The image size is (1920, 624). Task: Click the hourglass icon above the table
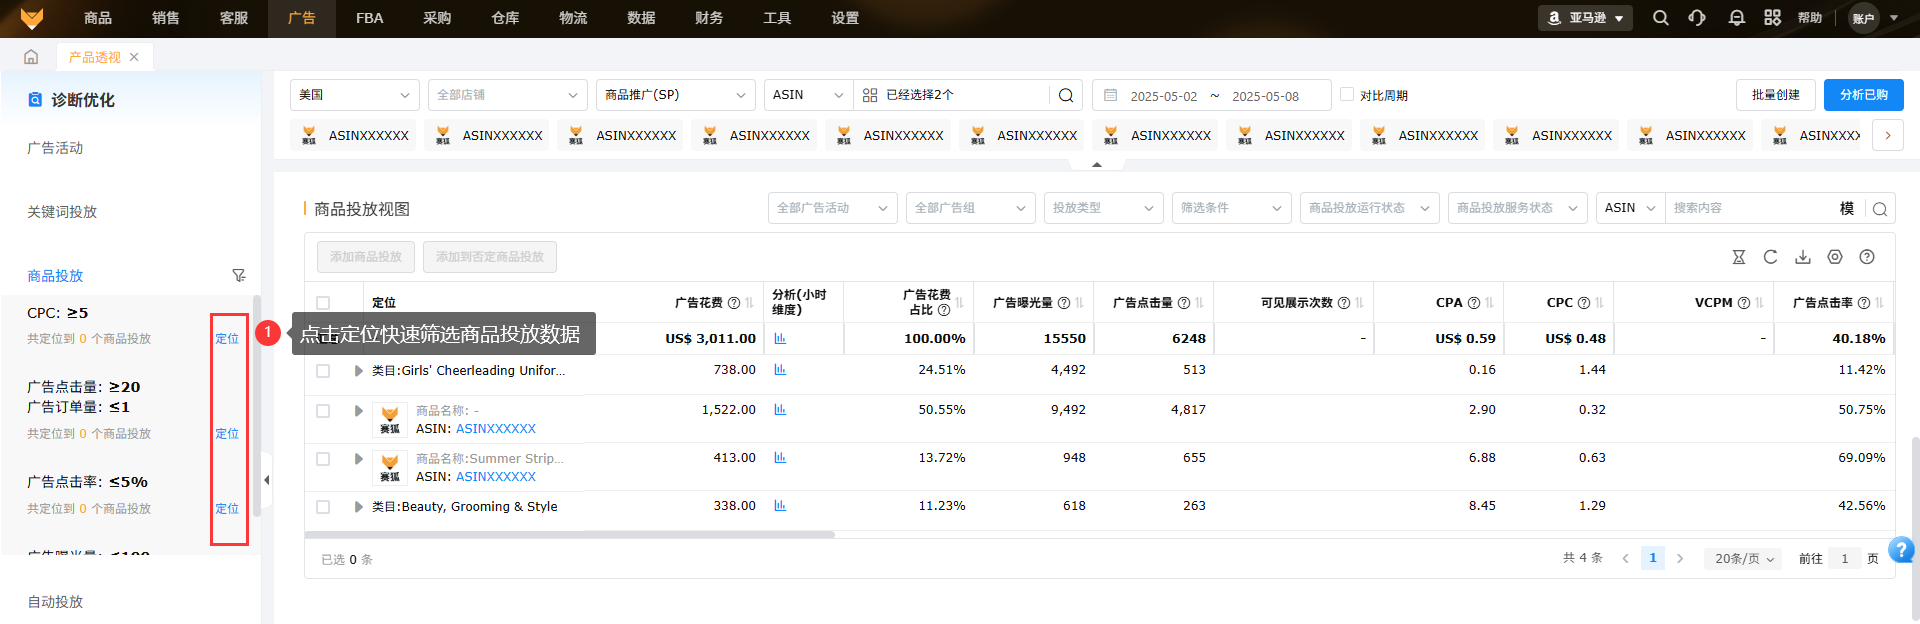tap(1738, 257)
